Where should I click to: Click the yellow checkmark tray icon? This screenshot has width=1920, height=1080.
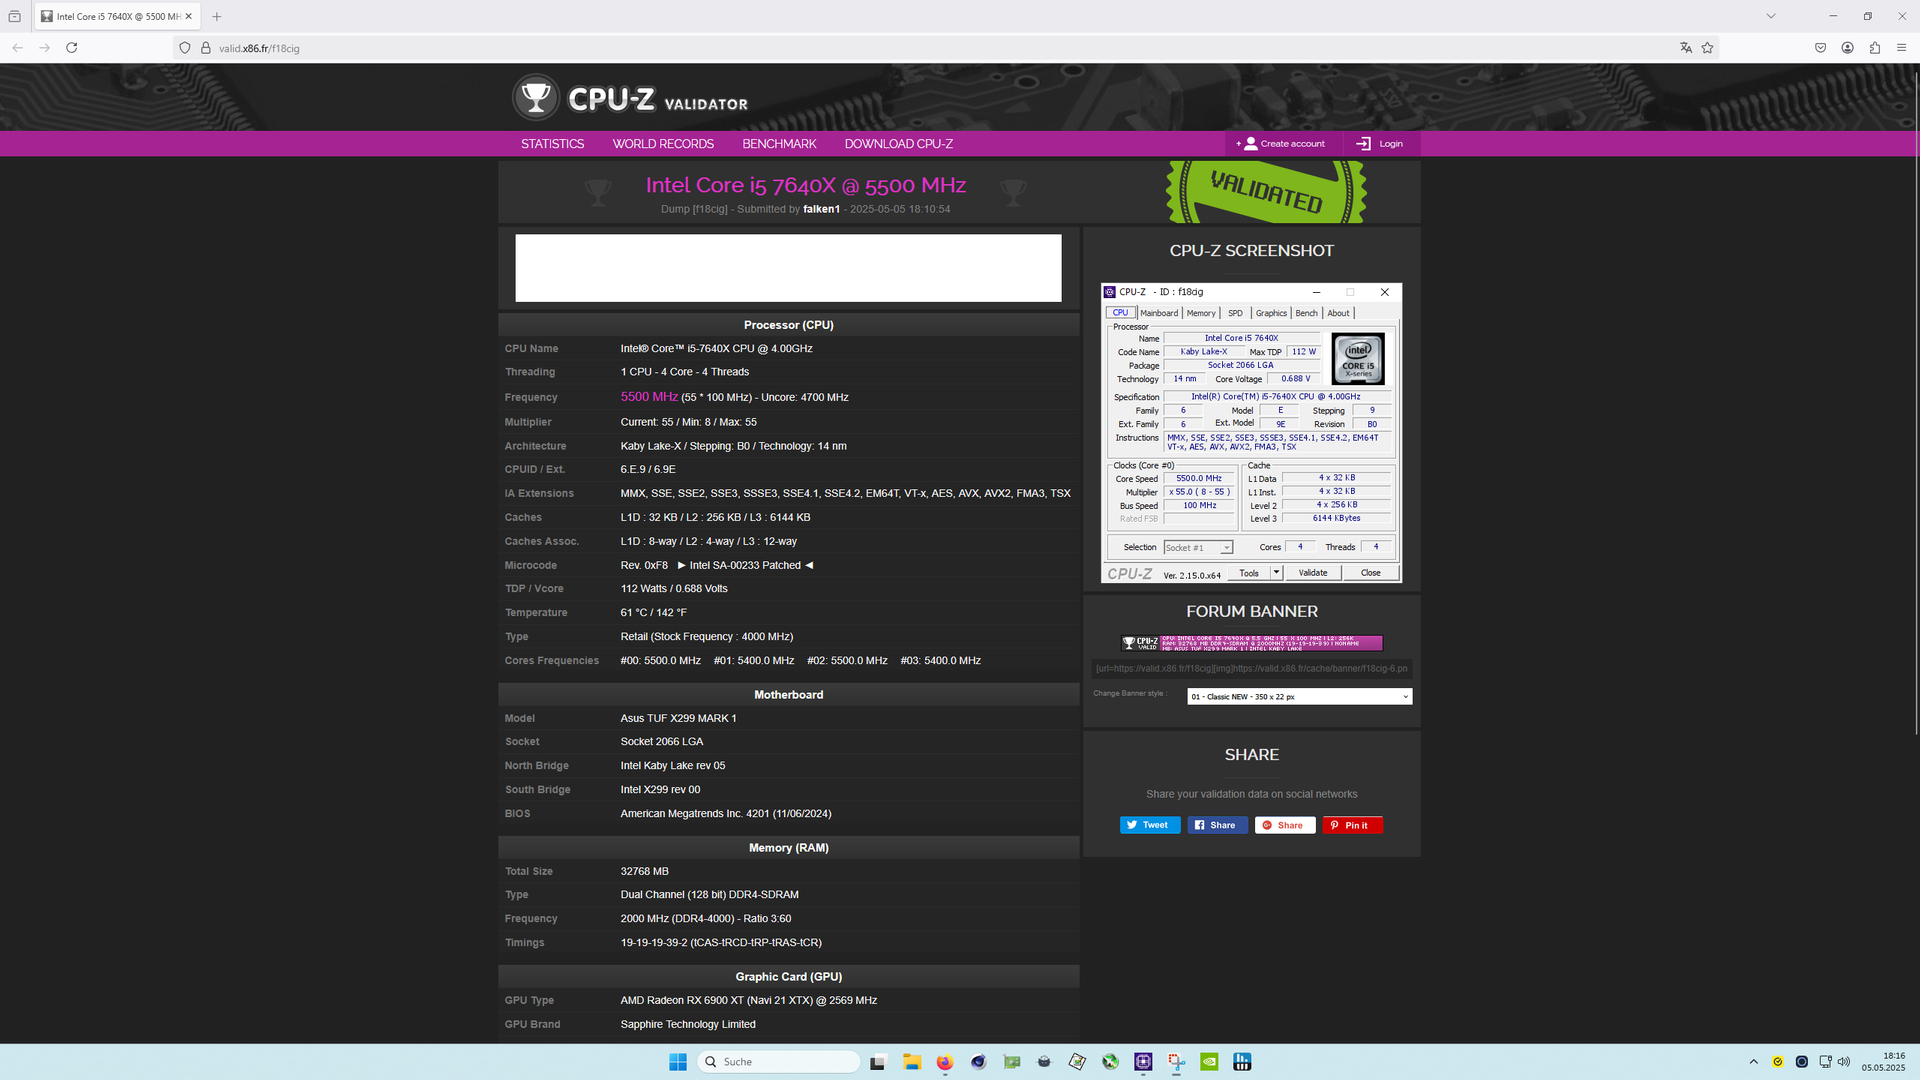click(1777, 1062)
